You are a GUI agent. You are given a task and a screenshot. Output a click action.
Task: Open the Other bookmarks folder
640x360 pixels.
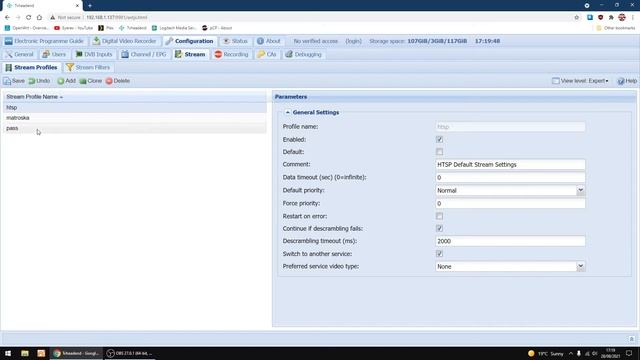[x=616, y=28]
